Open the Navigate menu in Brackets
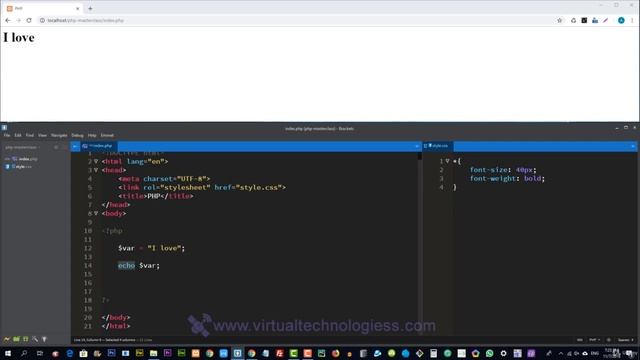The height and width of the screenshot is (360, 640). coord(59,136)
